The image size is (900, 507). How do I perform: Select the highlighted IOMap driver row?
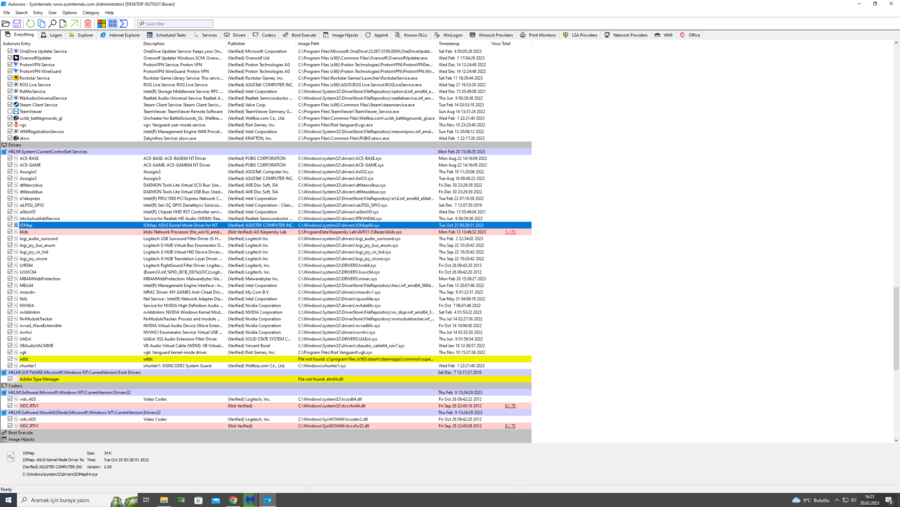266,225
